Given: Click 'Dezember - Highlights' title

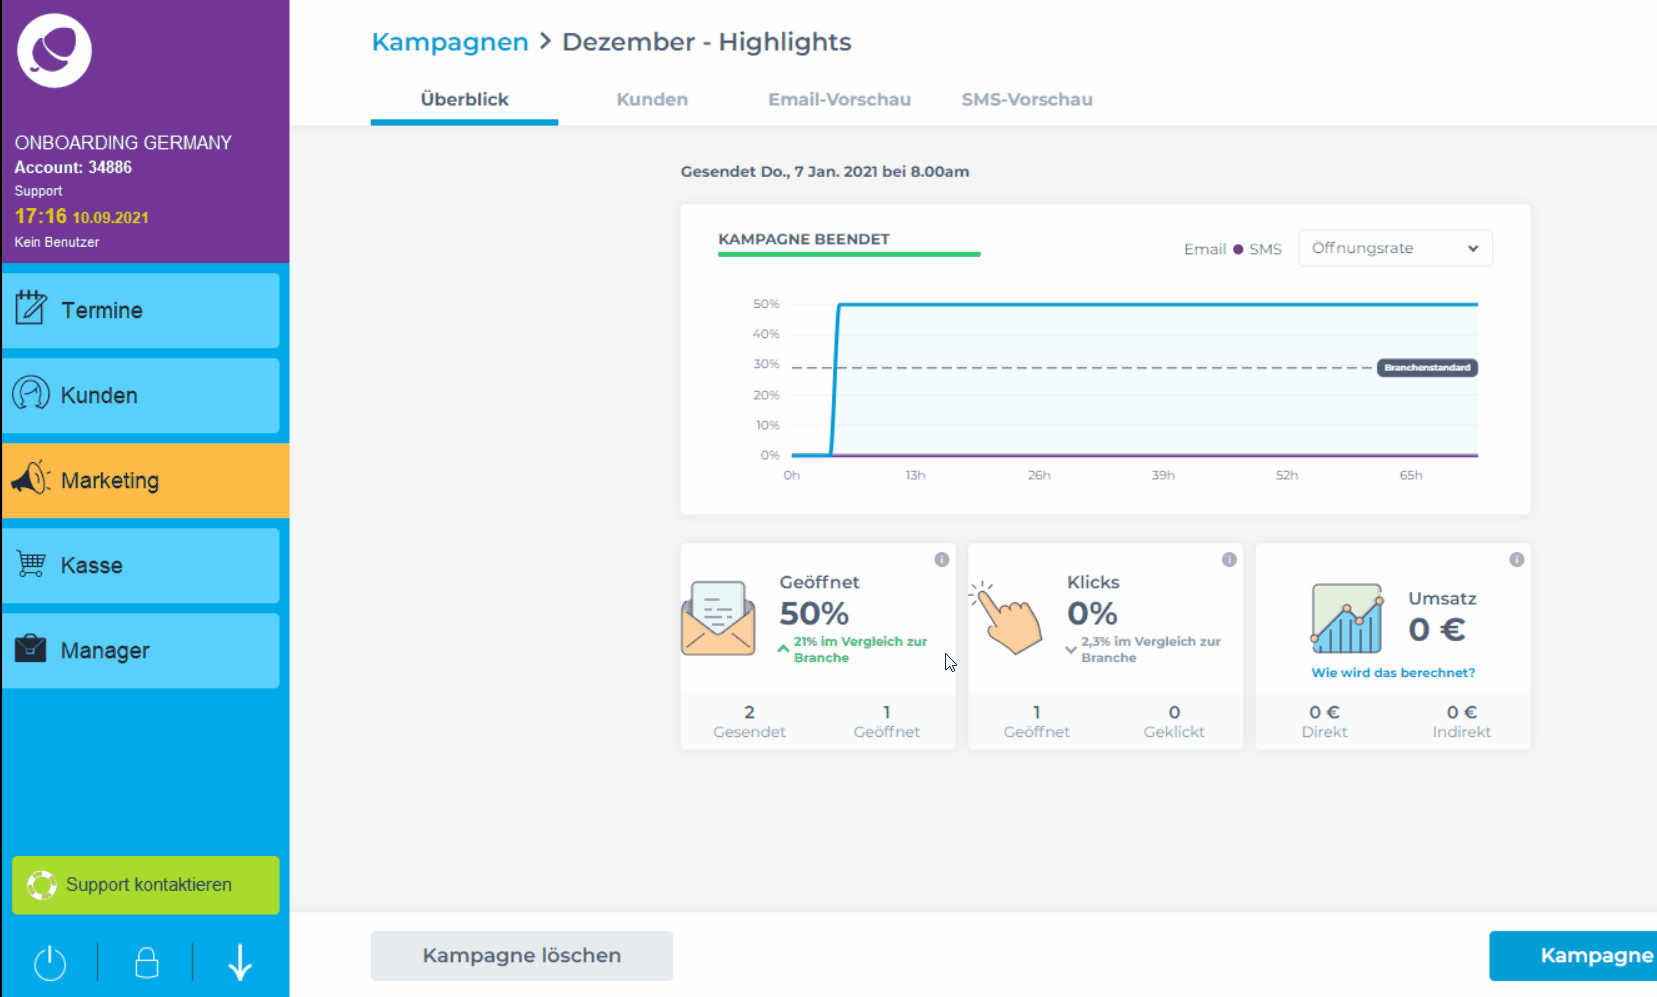Looking at the screenshot, I should coord(707,42).
